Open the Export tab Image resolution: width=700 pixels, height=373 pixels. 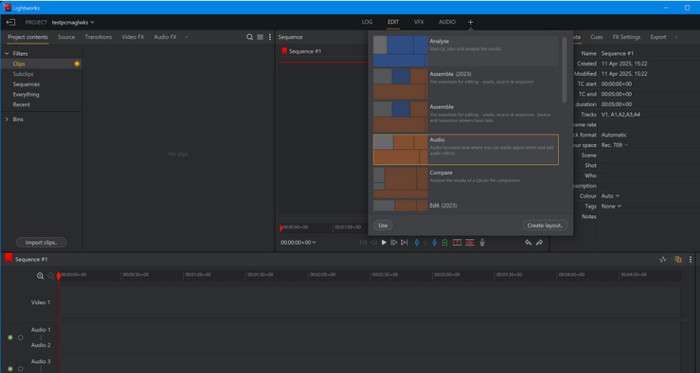[658, 37]
